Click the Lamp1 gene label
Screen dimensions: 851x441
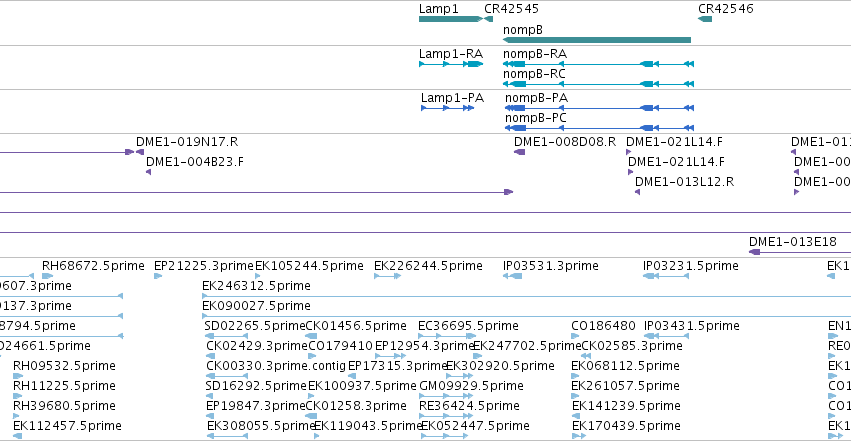(439, 9)
